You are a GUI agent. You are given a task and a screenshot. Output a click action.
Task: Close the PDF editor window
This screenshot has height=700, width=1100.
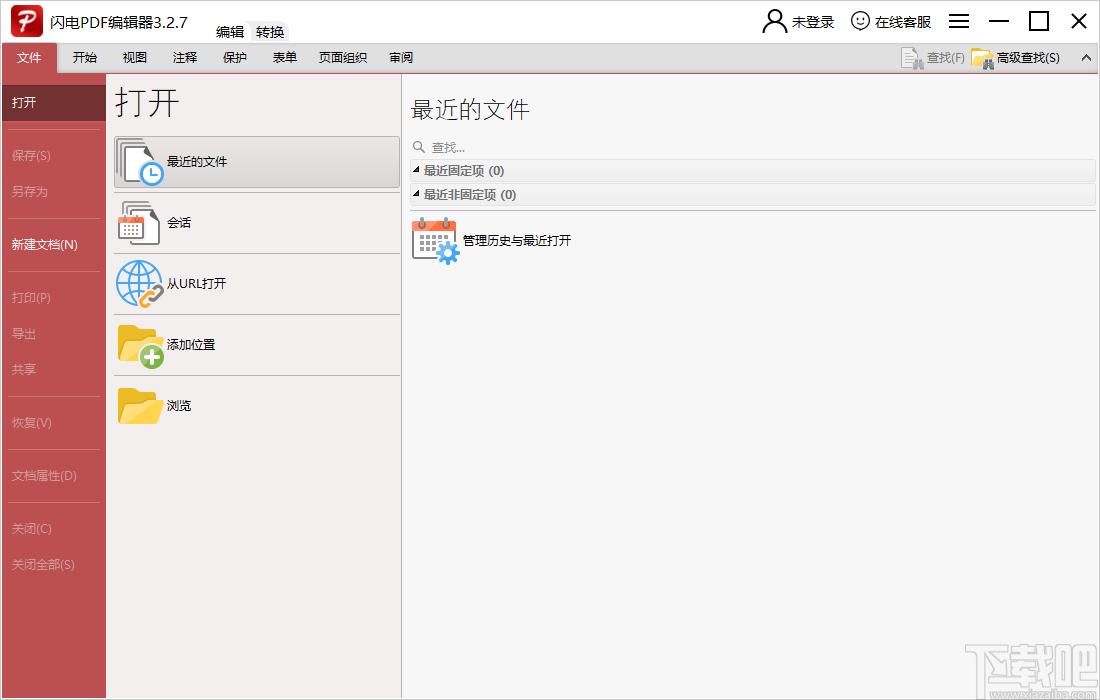point(1079,21)
